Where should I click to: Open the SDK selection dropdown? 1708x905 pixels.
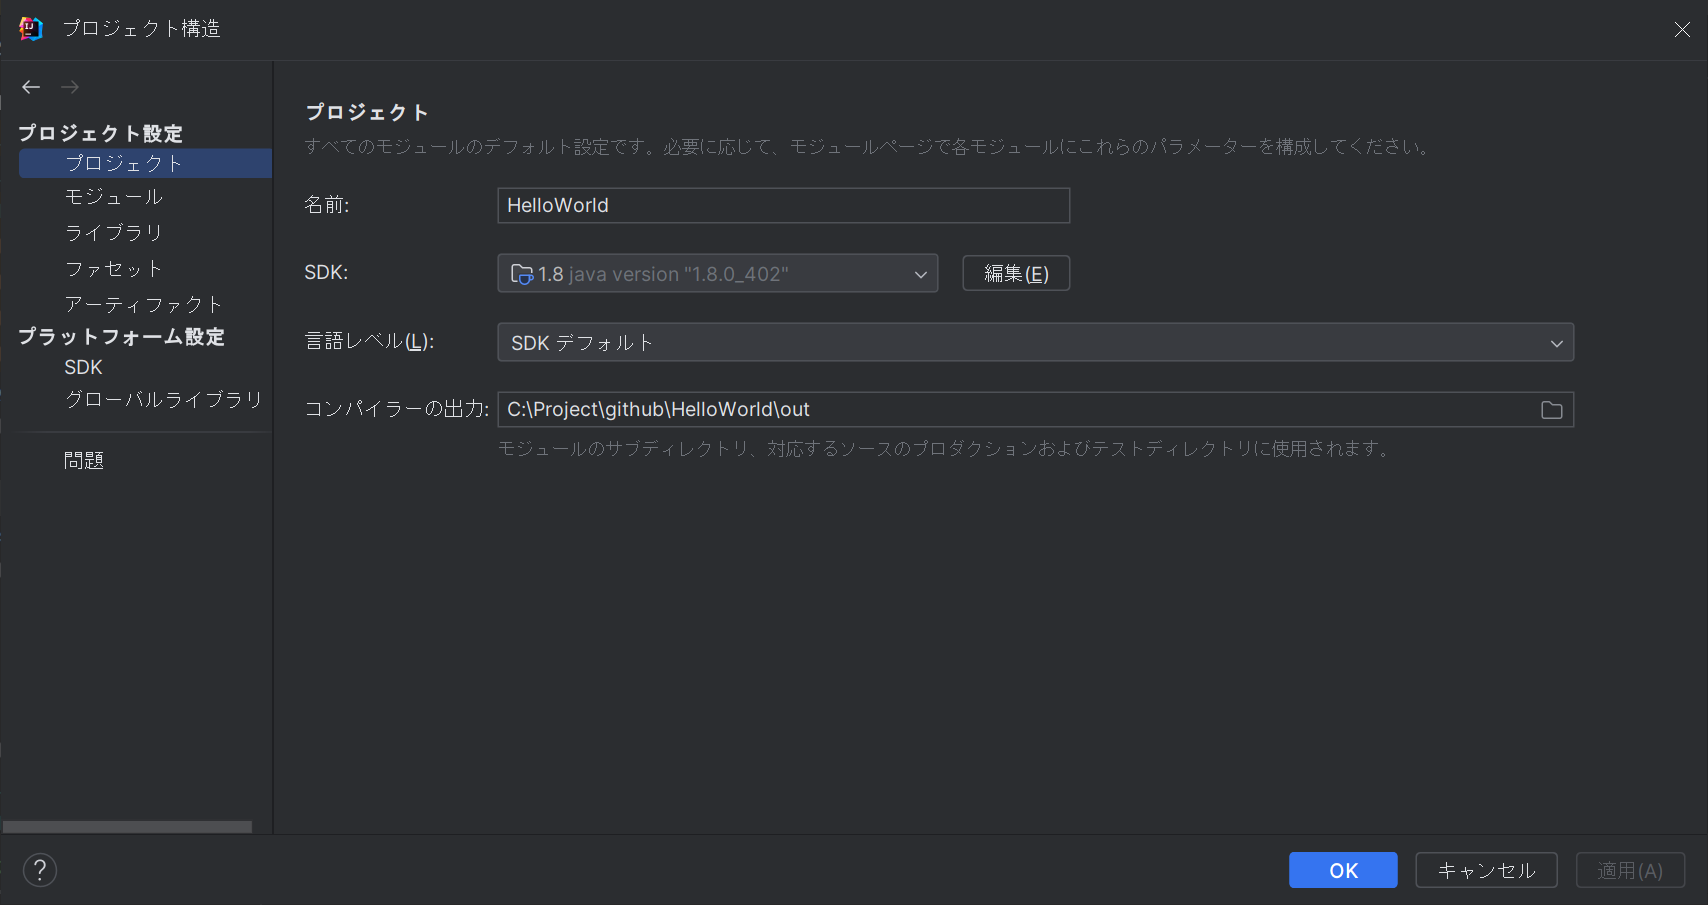tap(919, 273)
